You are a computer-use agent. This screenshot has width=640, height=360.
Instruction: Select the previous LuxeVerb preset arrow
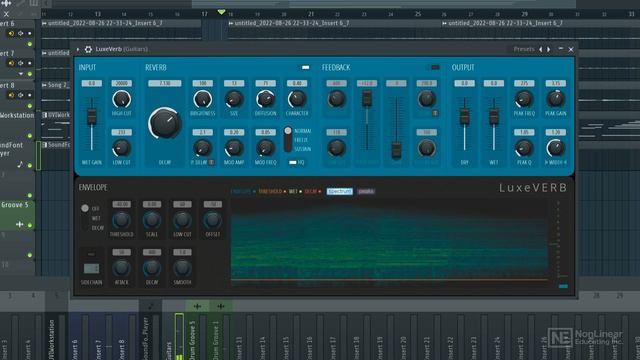[541, 49]
